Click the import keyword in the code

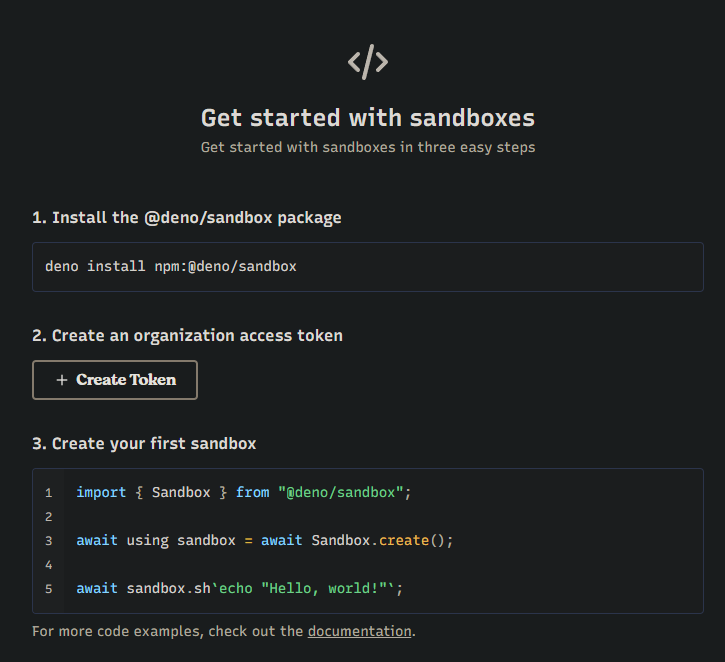(101, 493)
